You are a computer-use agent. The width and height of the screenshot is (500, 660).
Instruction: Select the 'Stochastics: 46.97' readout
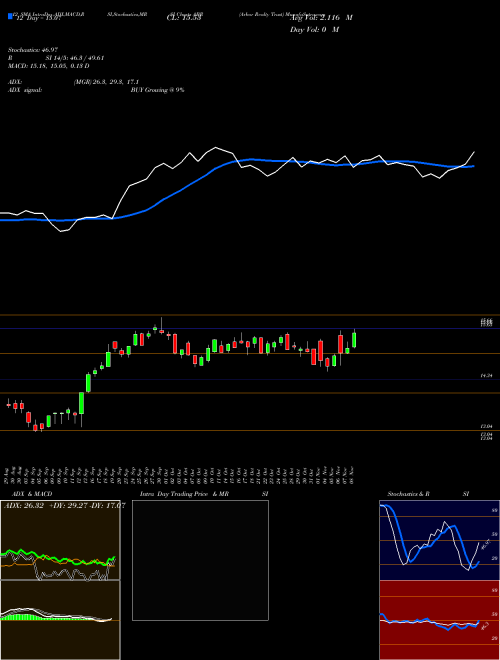coord(32,51)
